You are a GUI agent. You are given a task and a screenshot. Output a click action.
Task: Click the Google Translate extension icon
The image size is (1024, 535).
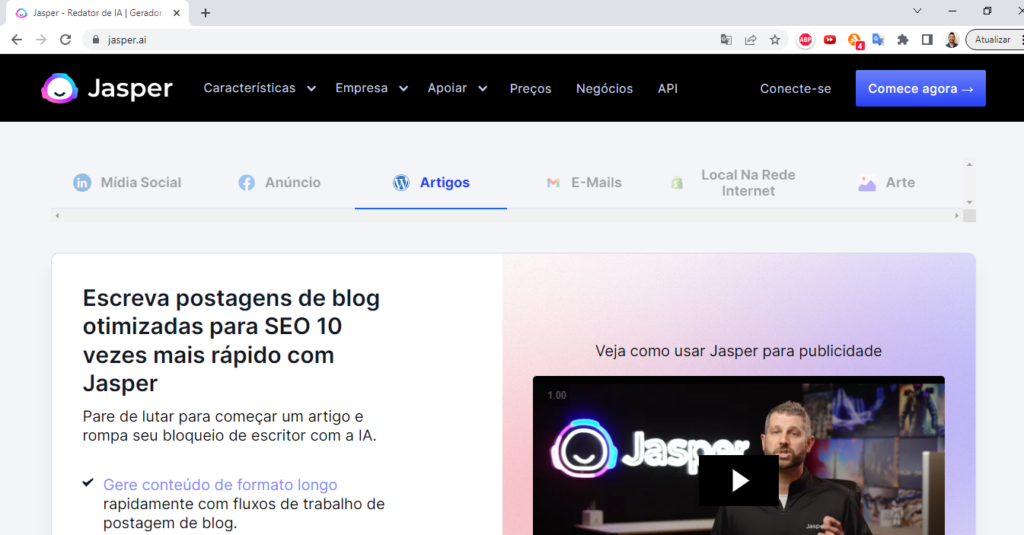878,40
